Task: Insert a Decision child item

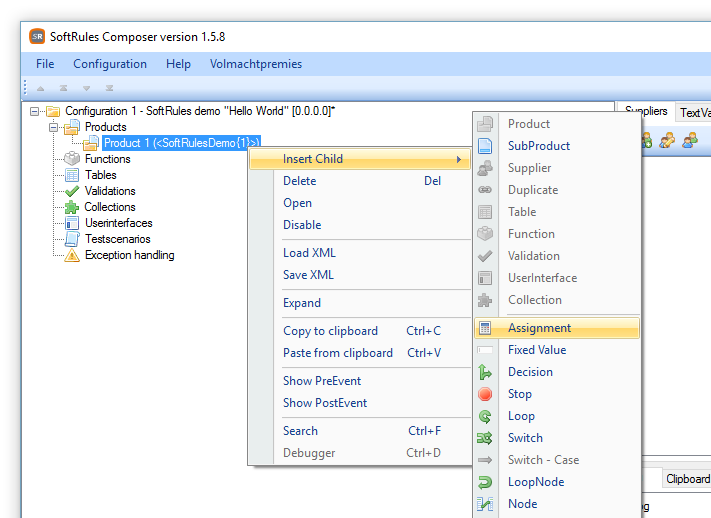Action: pyautogui.click(x=557, y=372)
